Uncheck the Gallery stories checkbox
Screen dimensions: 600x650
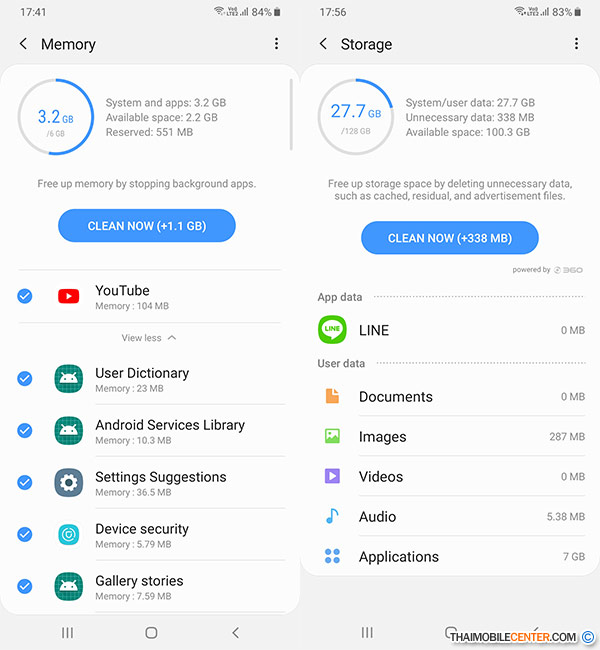pos(25,586)
